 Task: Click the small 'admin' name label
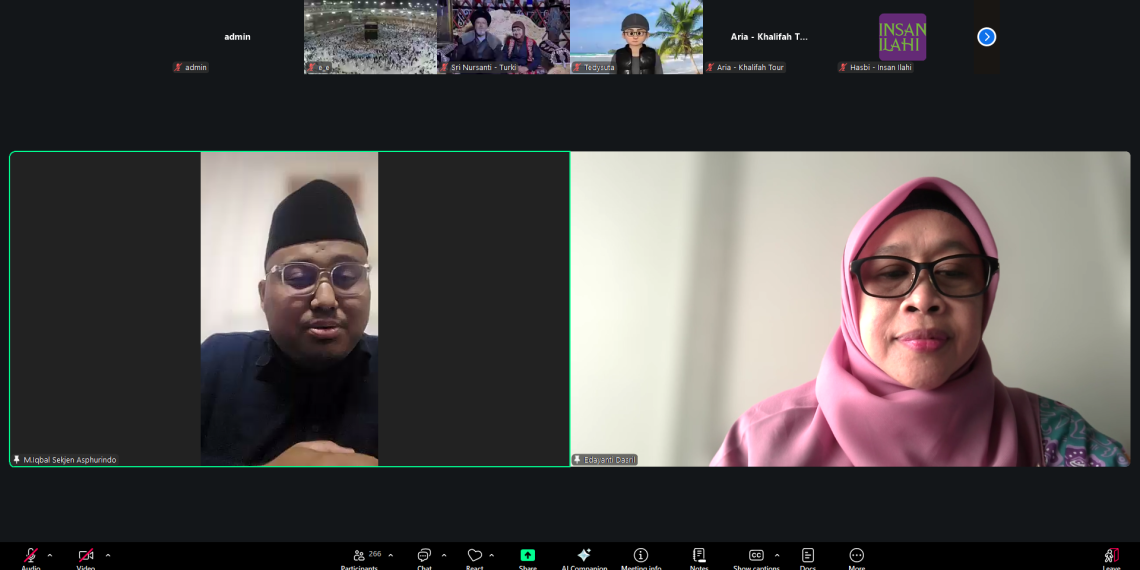(x=196, y=68)
